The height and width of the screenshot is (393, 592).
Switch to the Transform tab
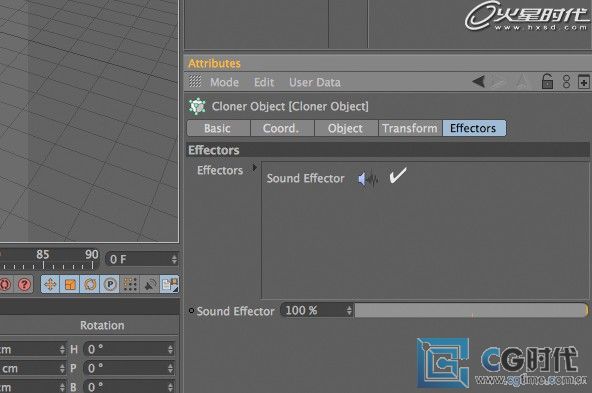pyautogui.click(x=410, y=128)
